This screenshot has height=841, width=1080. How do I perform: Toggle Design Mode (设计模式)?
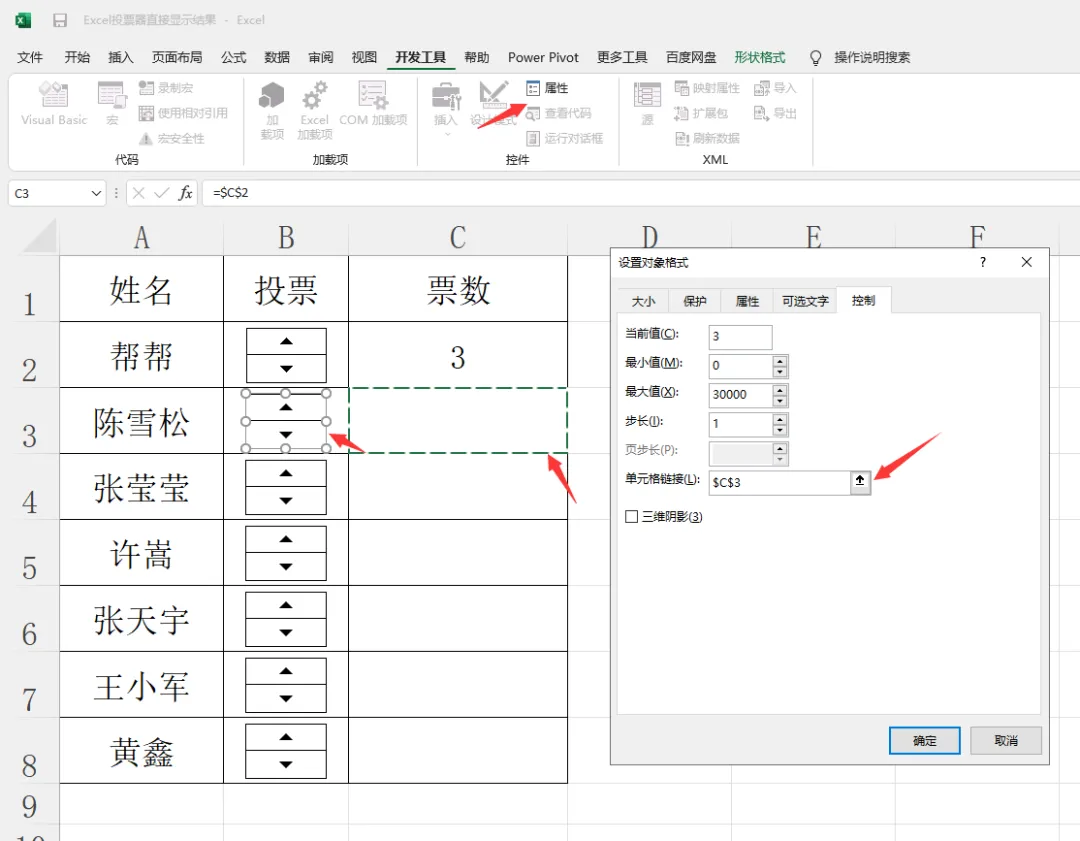click(494, 104)
